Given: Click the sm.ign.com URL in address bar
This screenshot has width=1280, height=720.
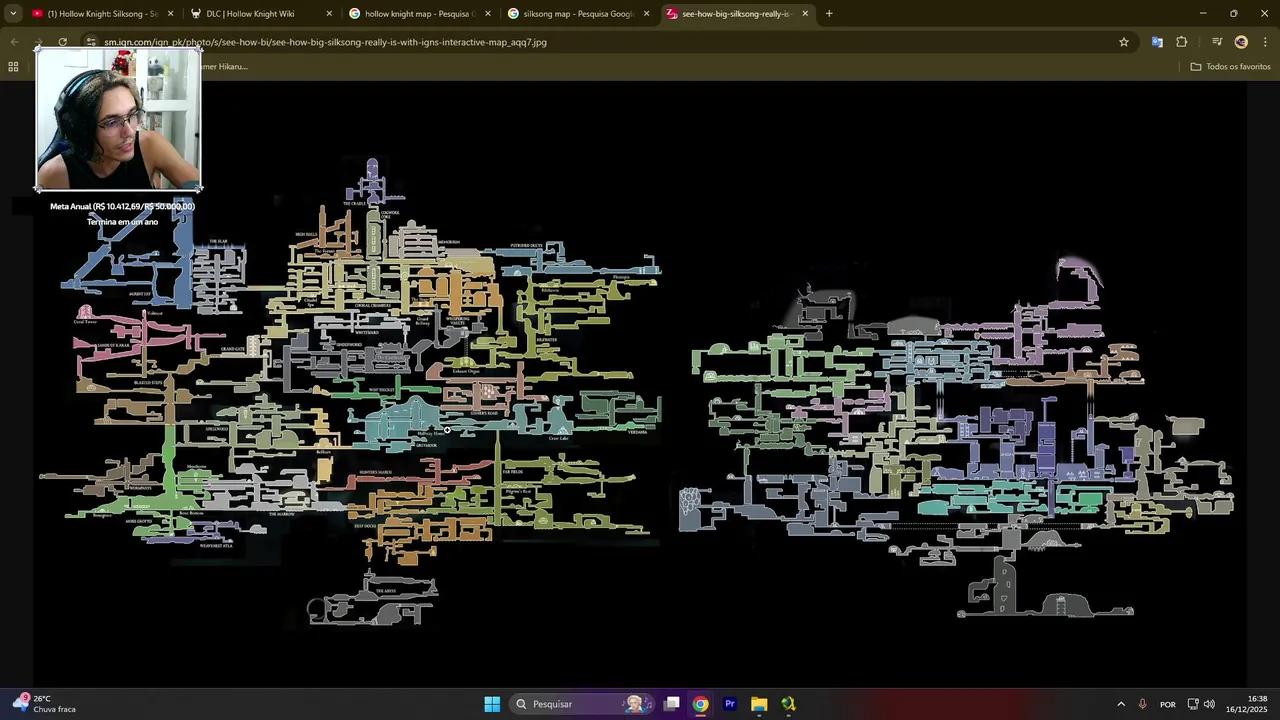Looking at the screenshot, I should [325, 42].
